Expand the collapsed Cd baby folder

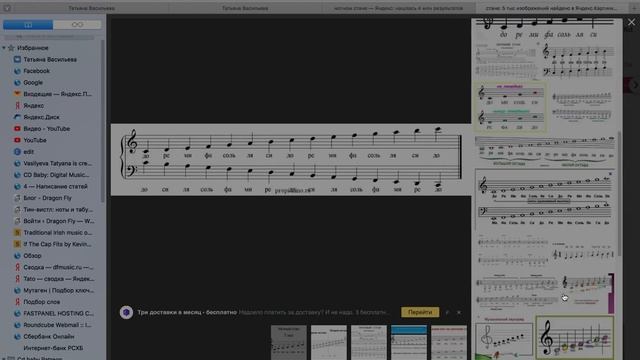(4, 358)
